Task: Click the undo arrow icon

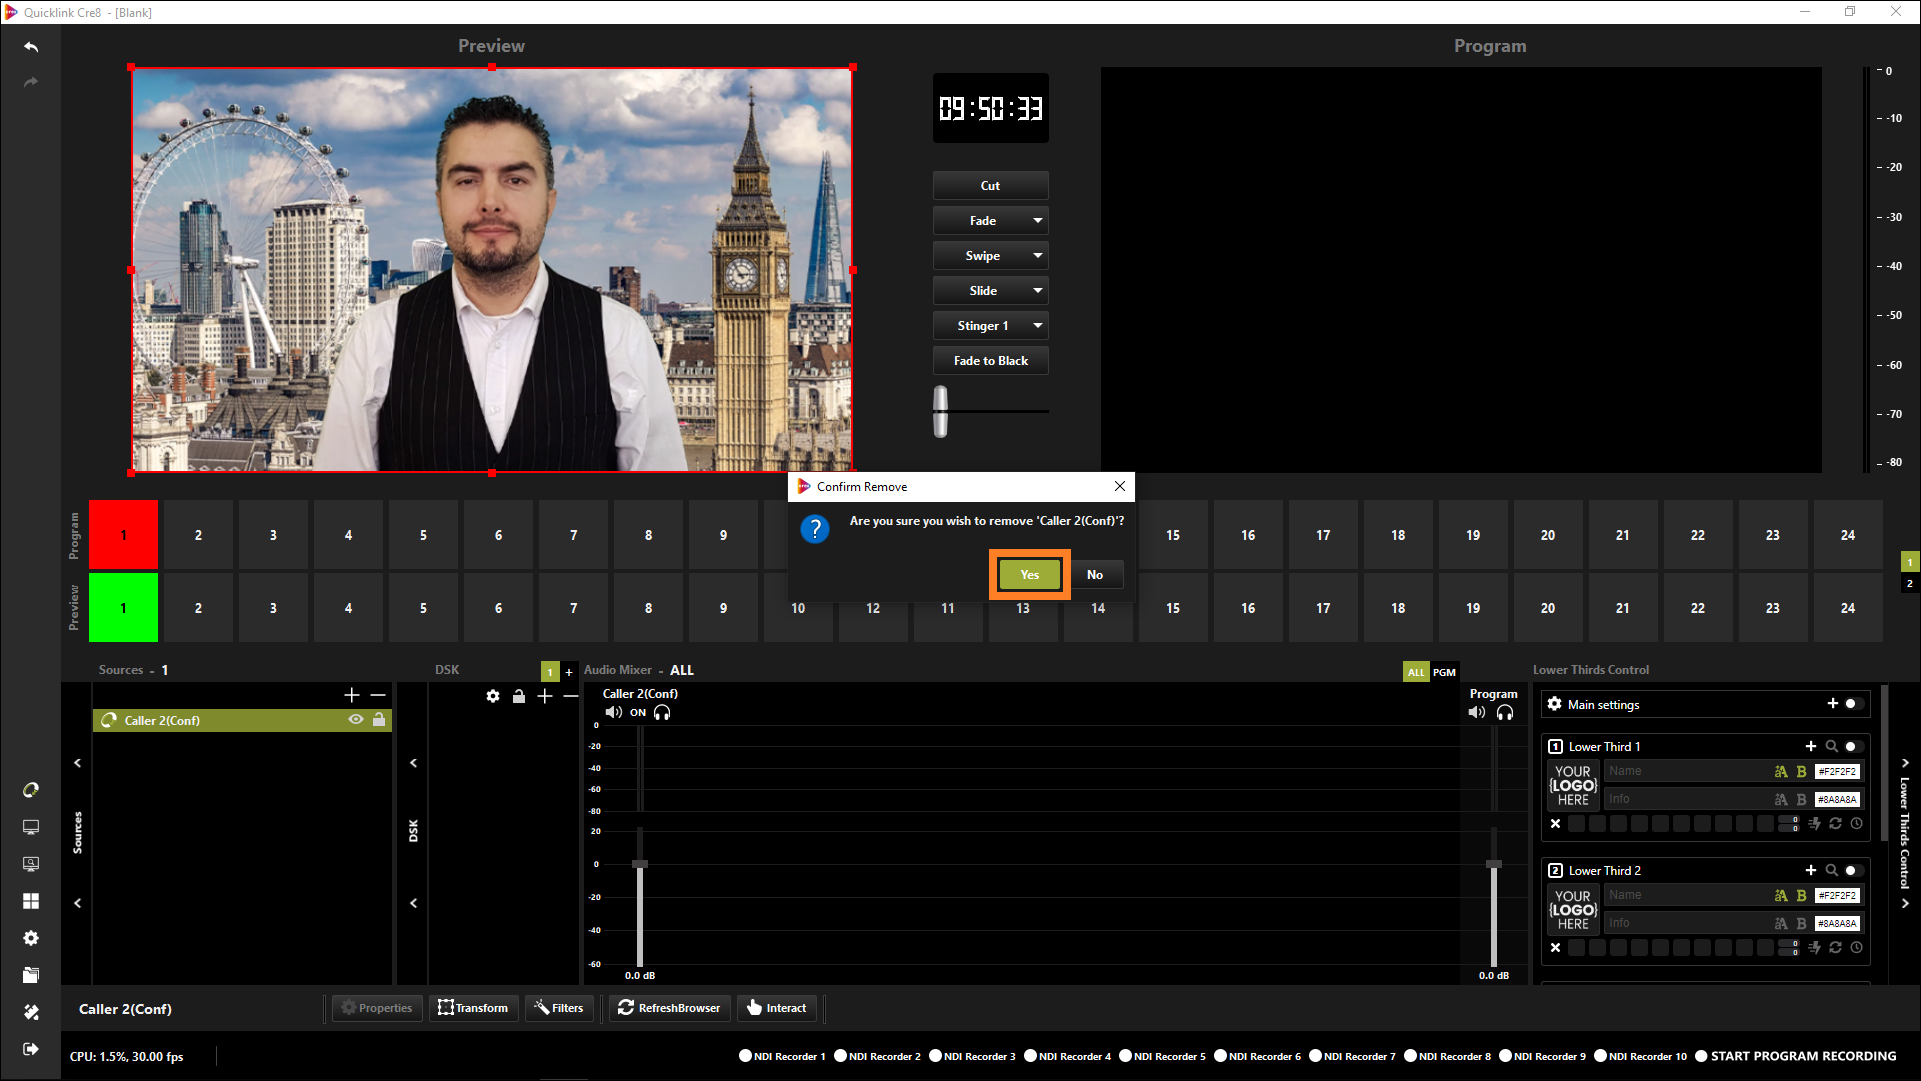Action: (x=31, y=47)
